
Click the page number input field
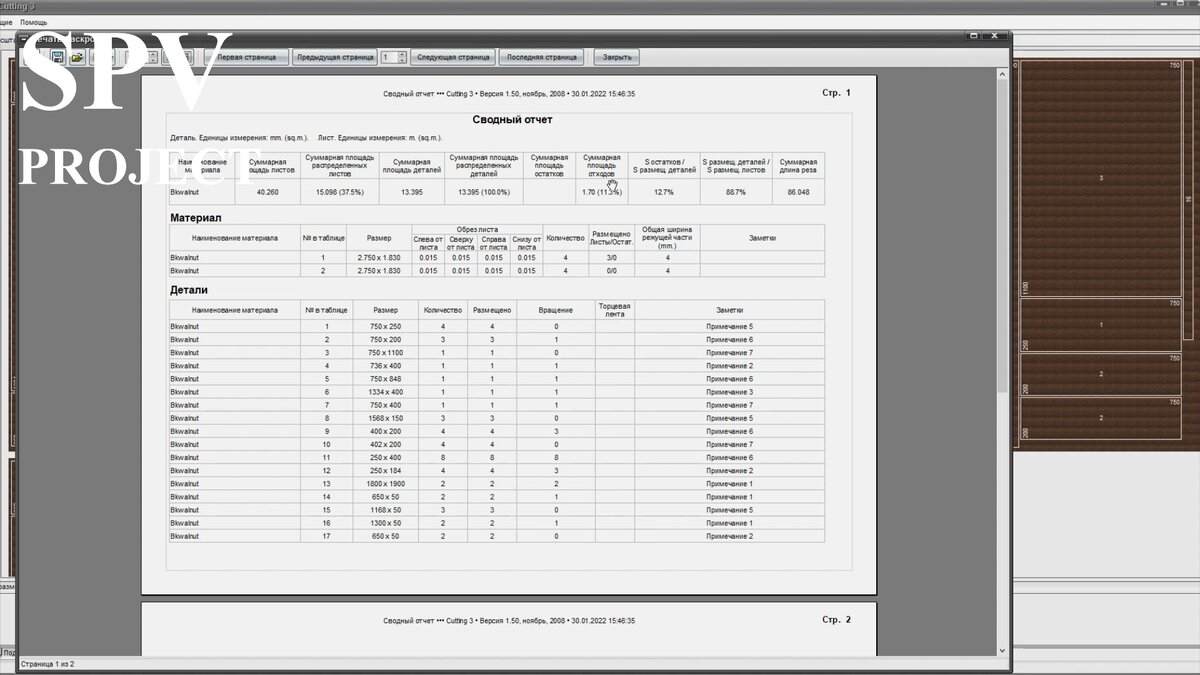(x=388, y=57)
